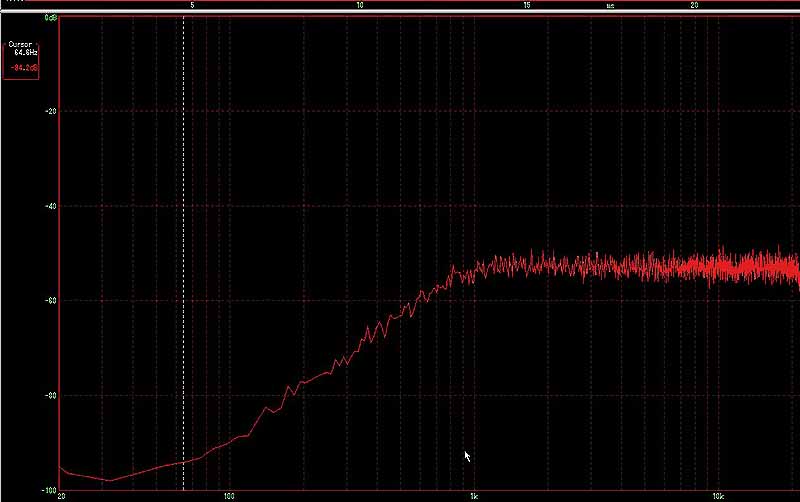Click the 20 Hz frequency axis label
Image resolution: width=800 pixels, height=502 pixels.
[x=62, y=496]
